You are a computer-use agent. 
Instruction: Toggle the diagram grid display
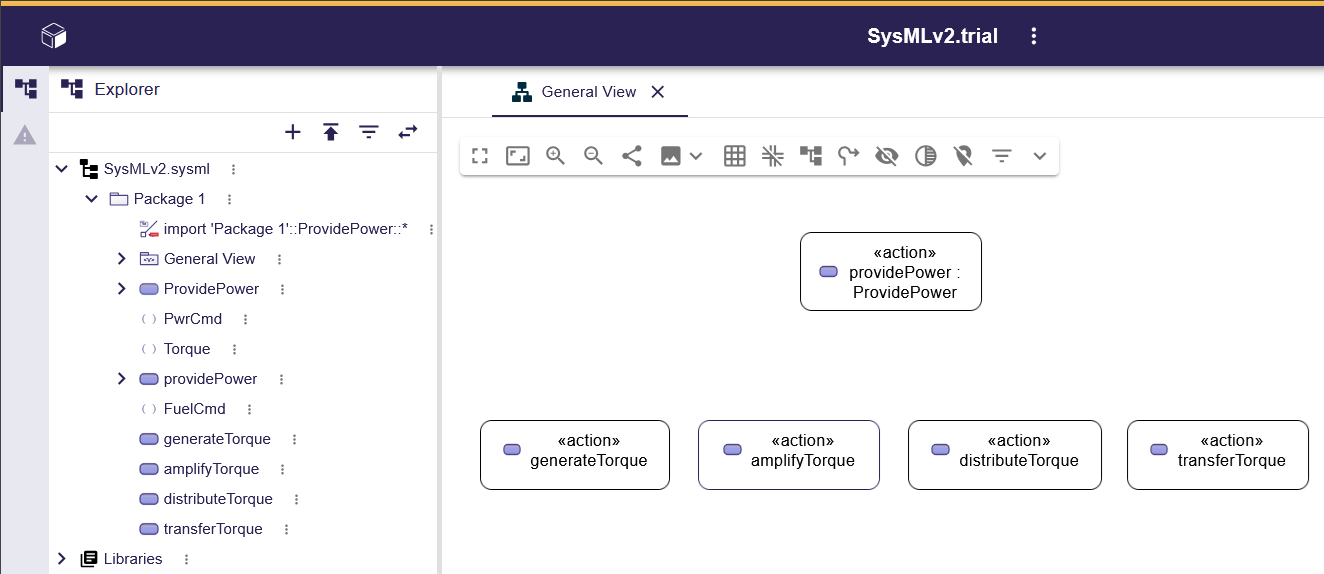[x=734, y=156]
